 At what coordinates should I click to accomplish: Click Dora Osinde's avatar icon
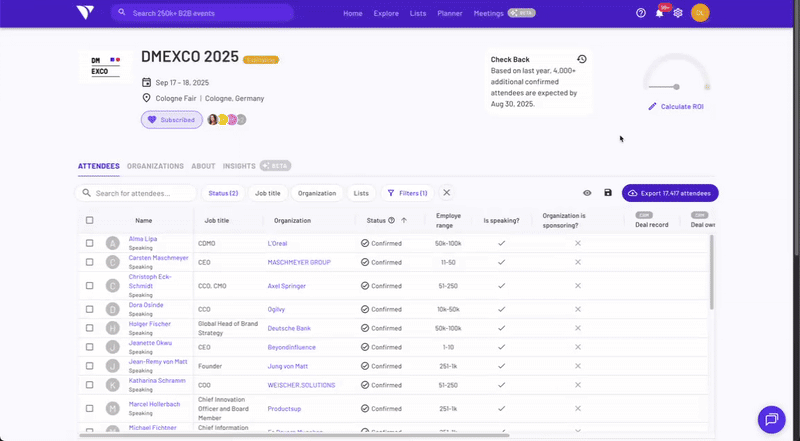pyautogui.click(x=112, y=309)
